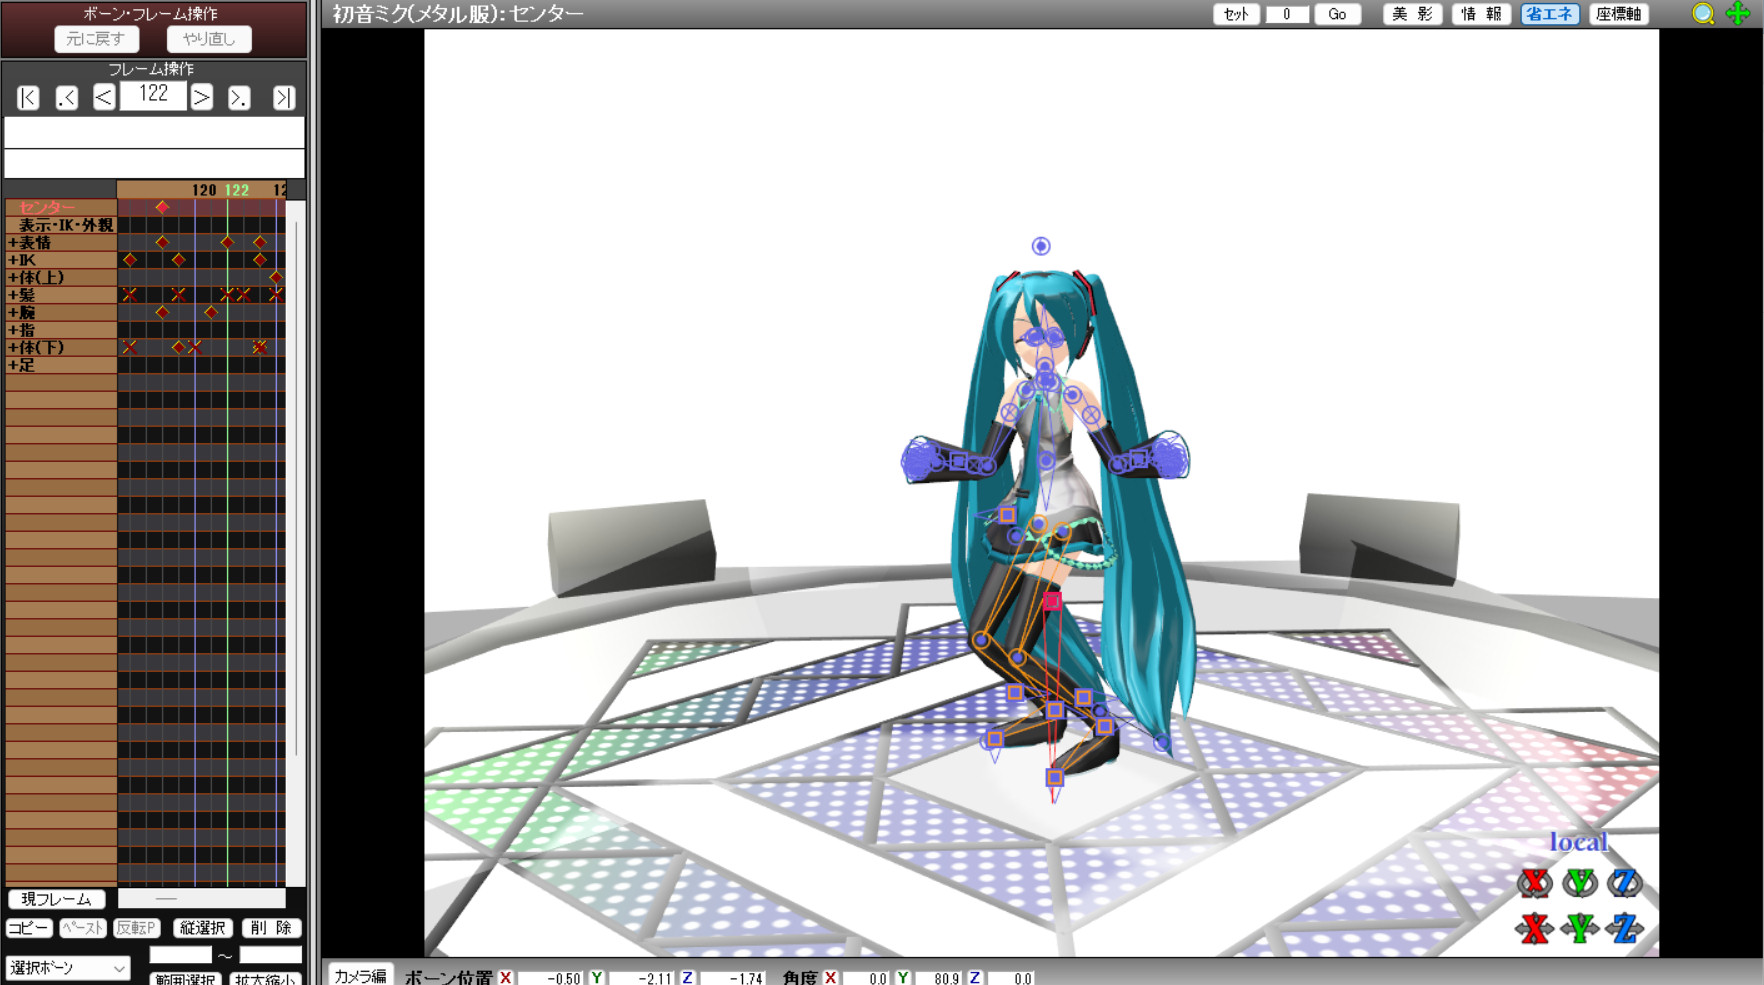This screenshot has width=1764, height=985.
Task: Click the green cross view move icon
Action: tap(1738, 14)
